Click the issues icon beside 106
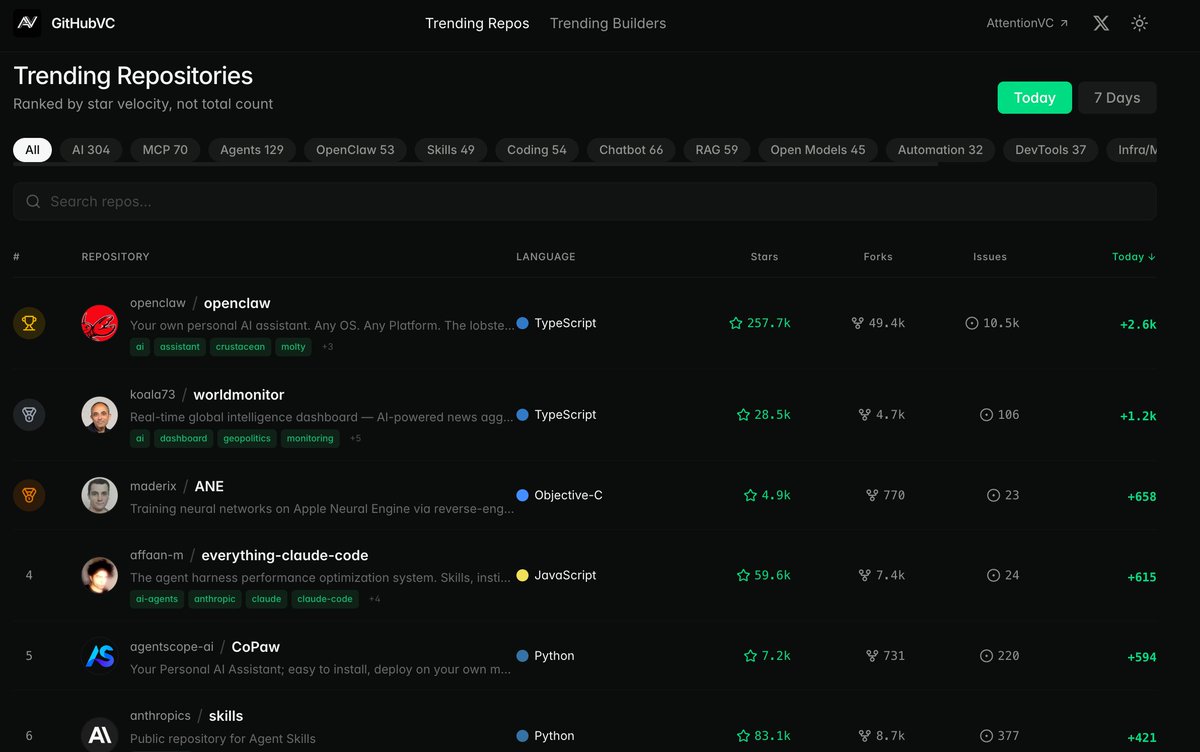This screenshot has height=752, width=1200. pos(986,415)
